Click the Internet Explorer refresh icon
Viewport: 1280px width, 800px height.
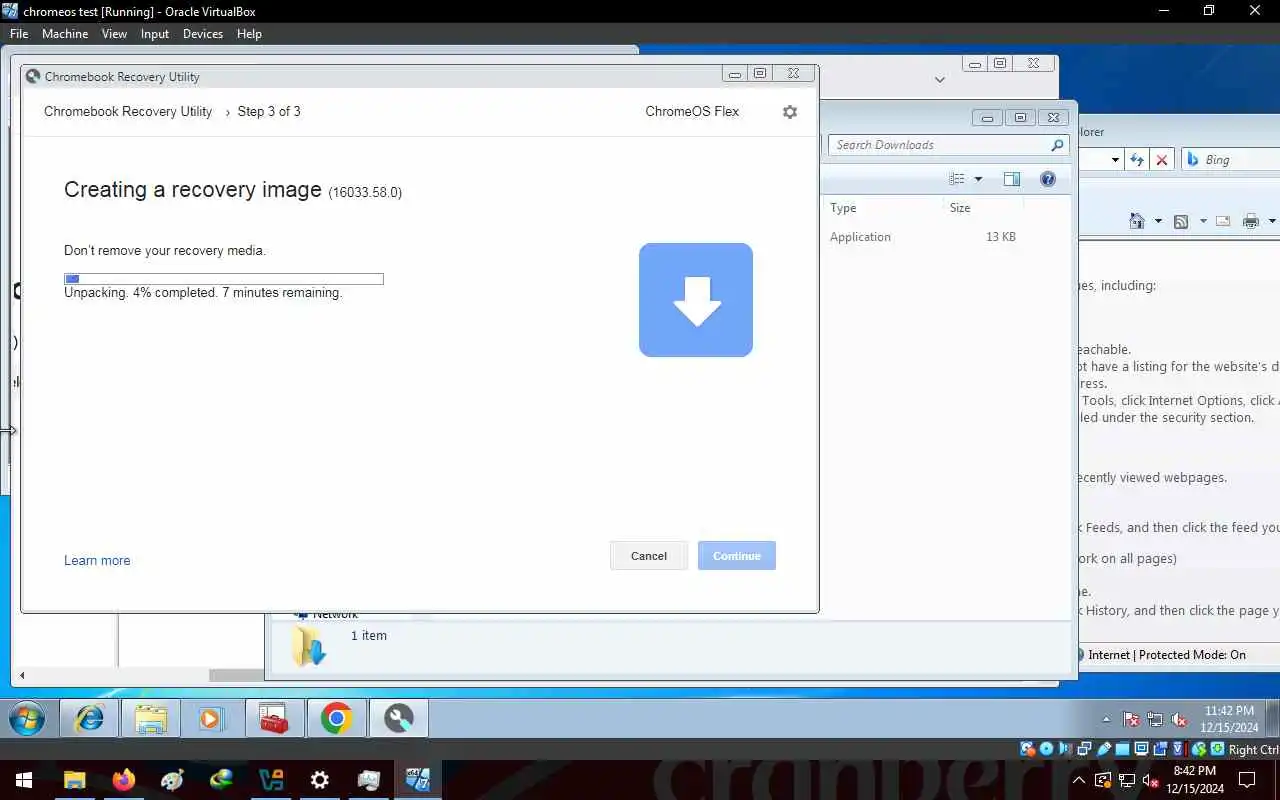tap(1137, 160)
